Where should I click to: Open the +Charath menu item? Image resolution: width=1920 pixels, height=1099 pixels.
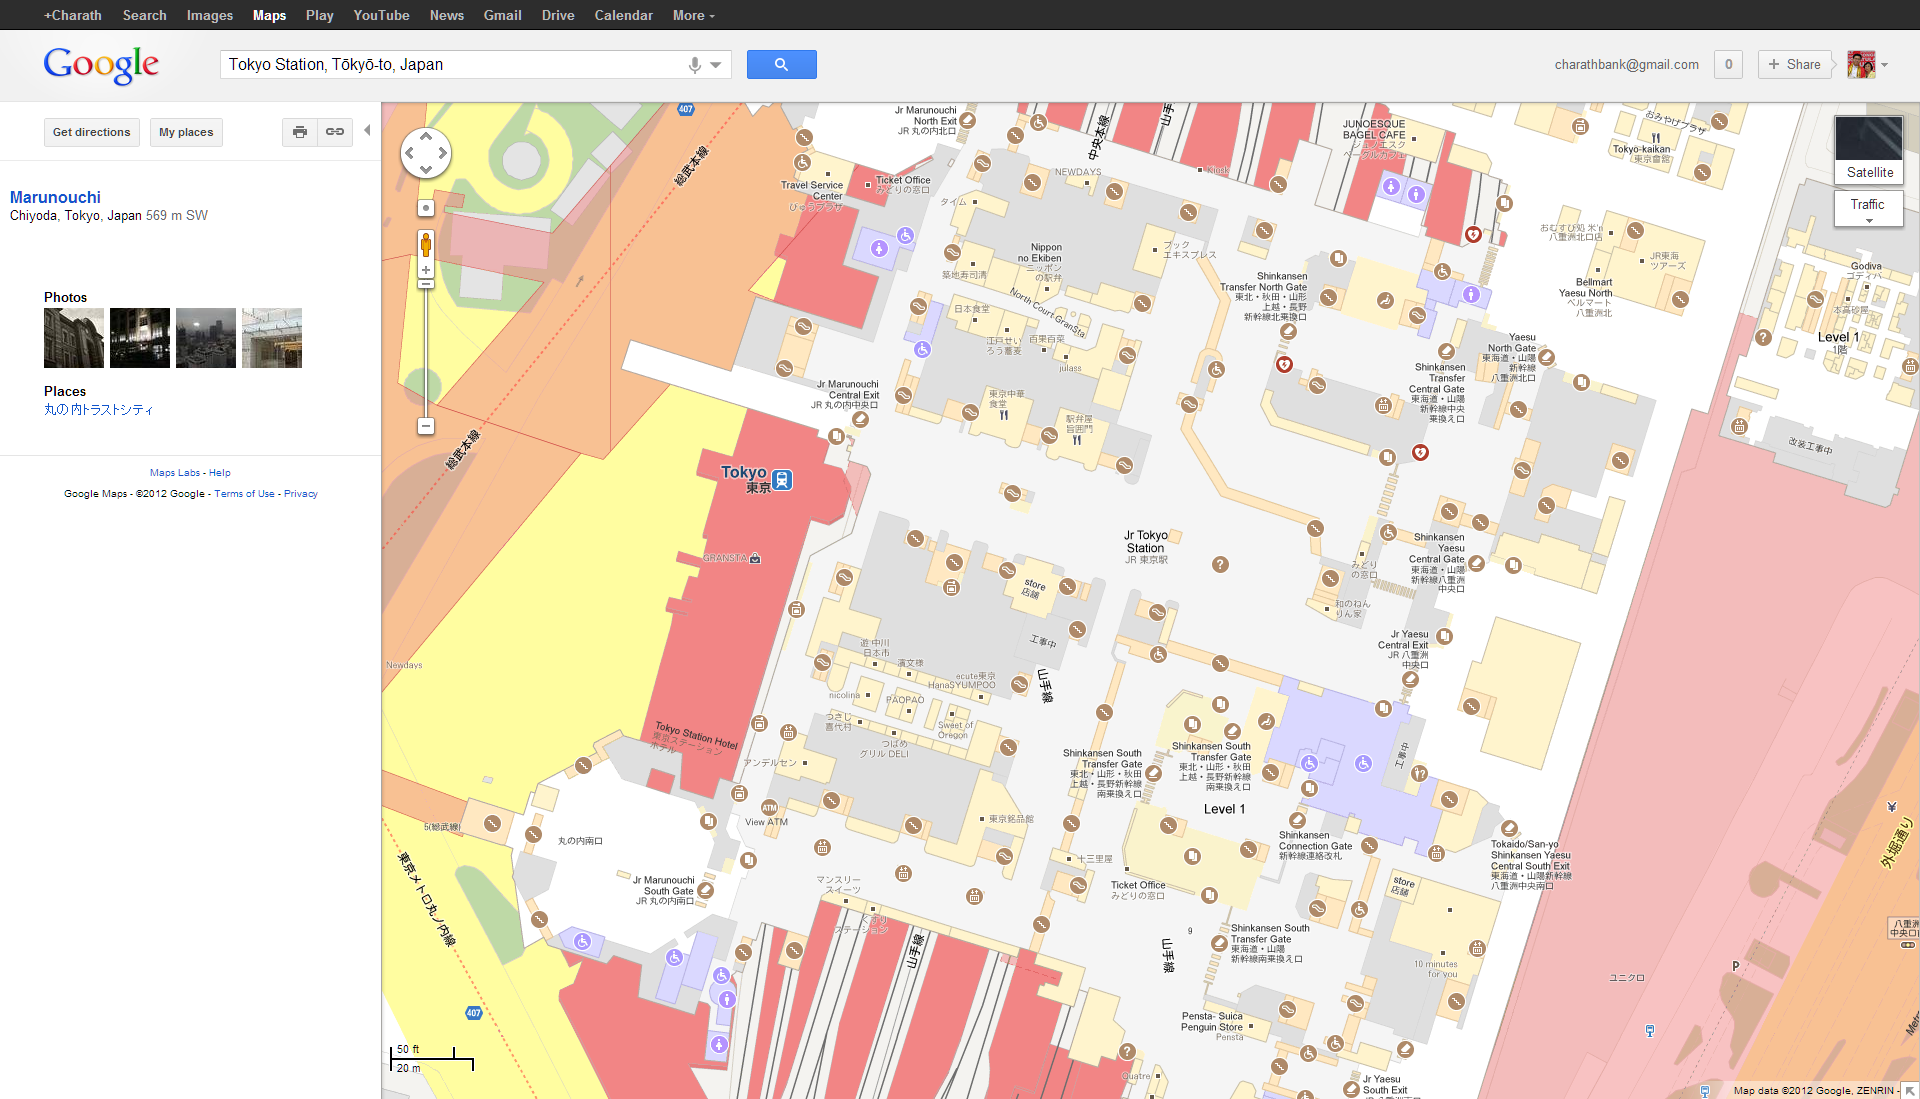[x=73, y=15]
